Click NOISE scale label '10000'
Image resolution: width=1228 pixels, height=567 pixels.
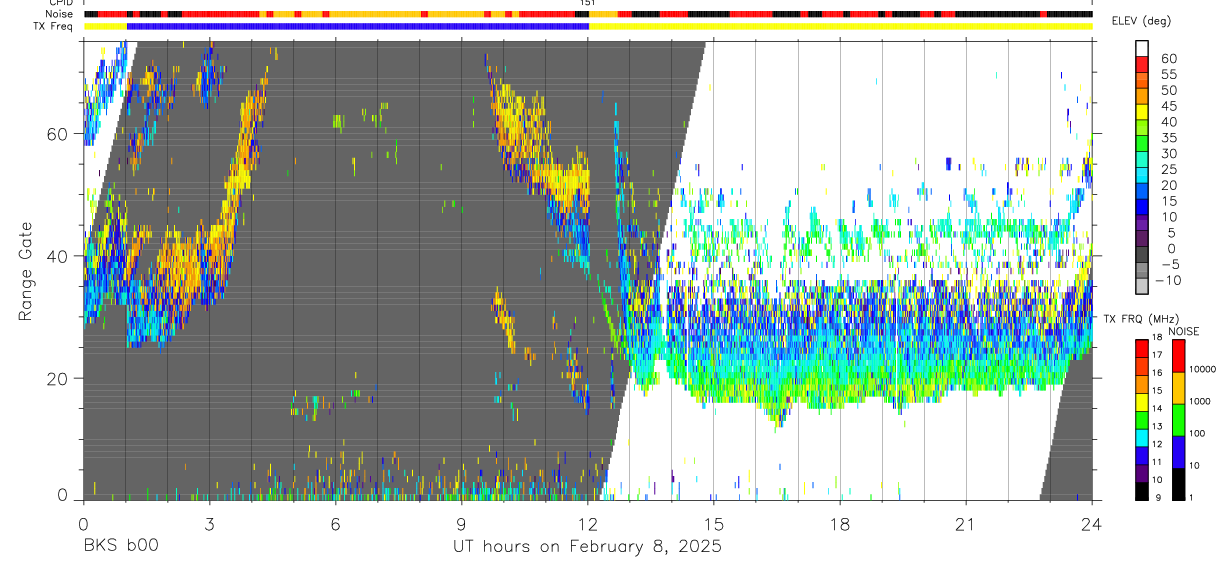coord(1204,371)
